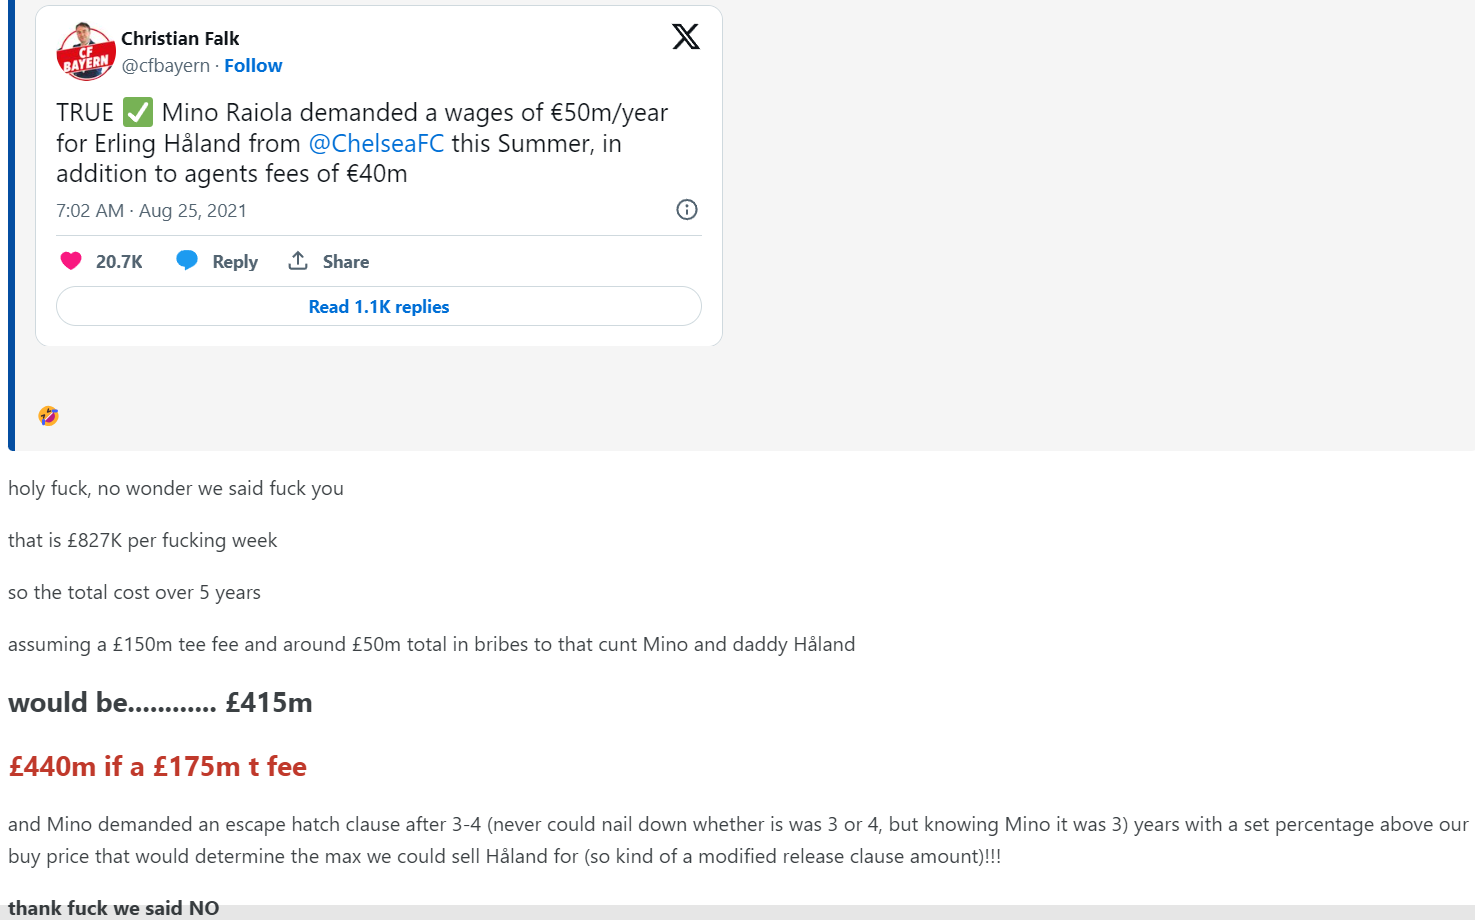Click the bold 'would be £415m' line
Screen dimensions: 1475x920
pyautogui.click(x=160, y=703)
